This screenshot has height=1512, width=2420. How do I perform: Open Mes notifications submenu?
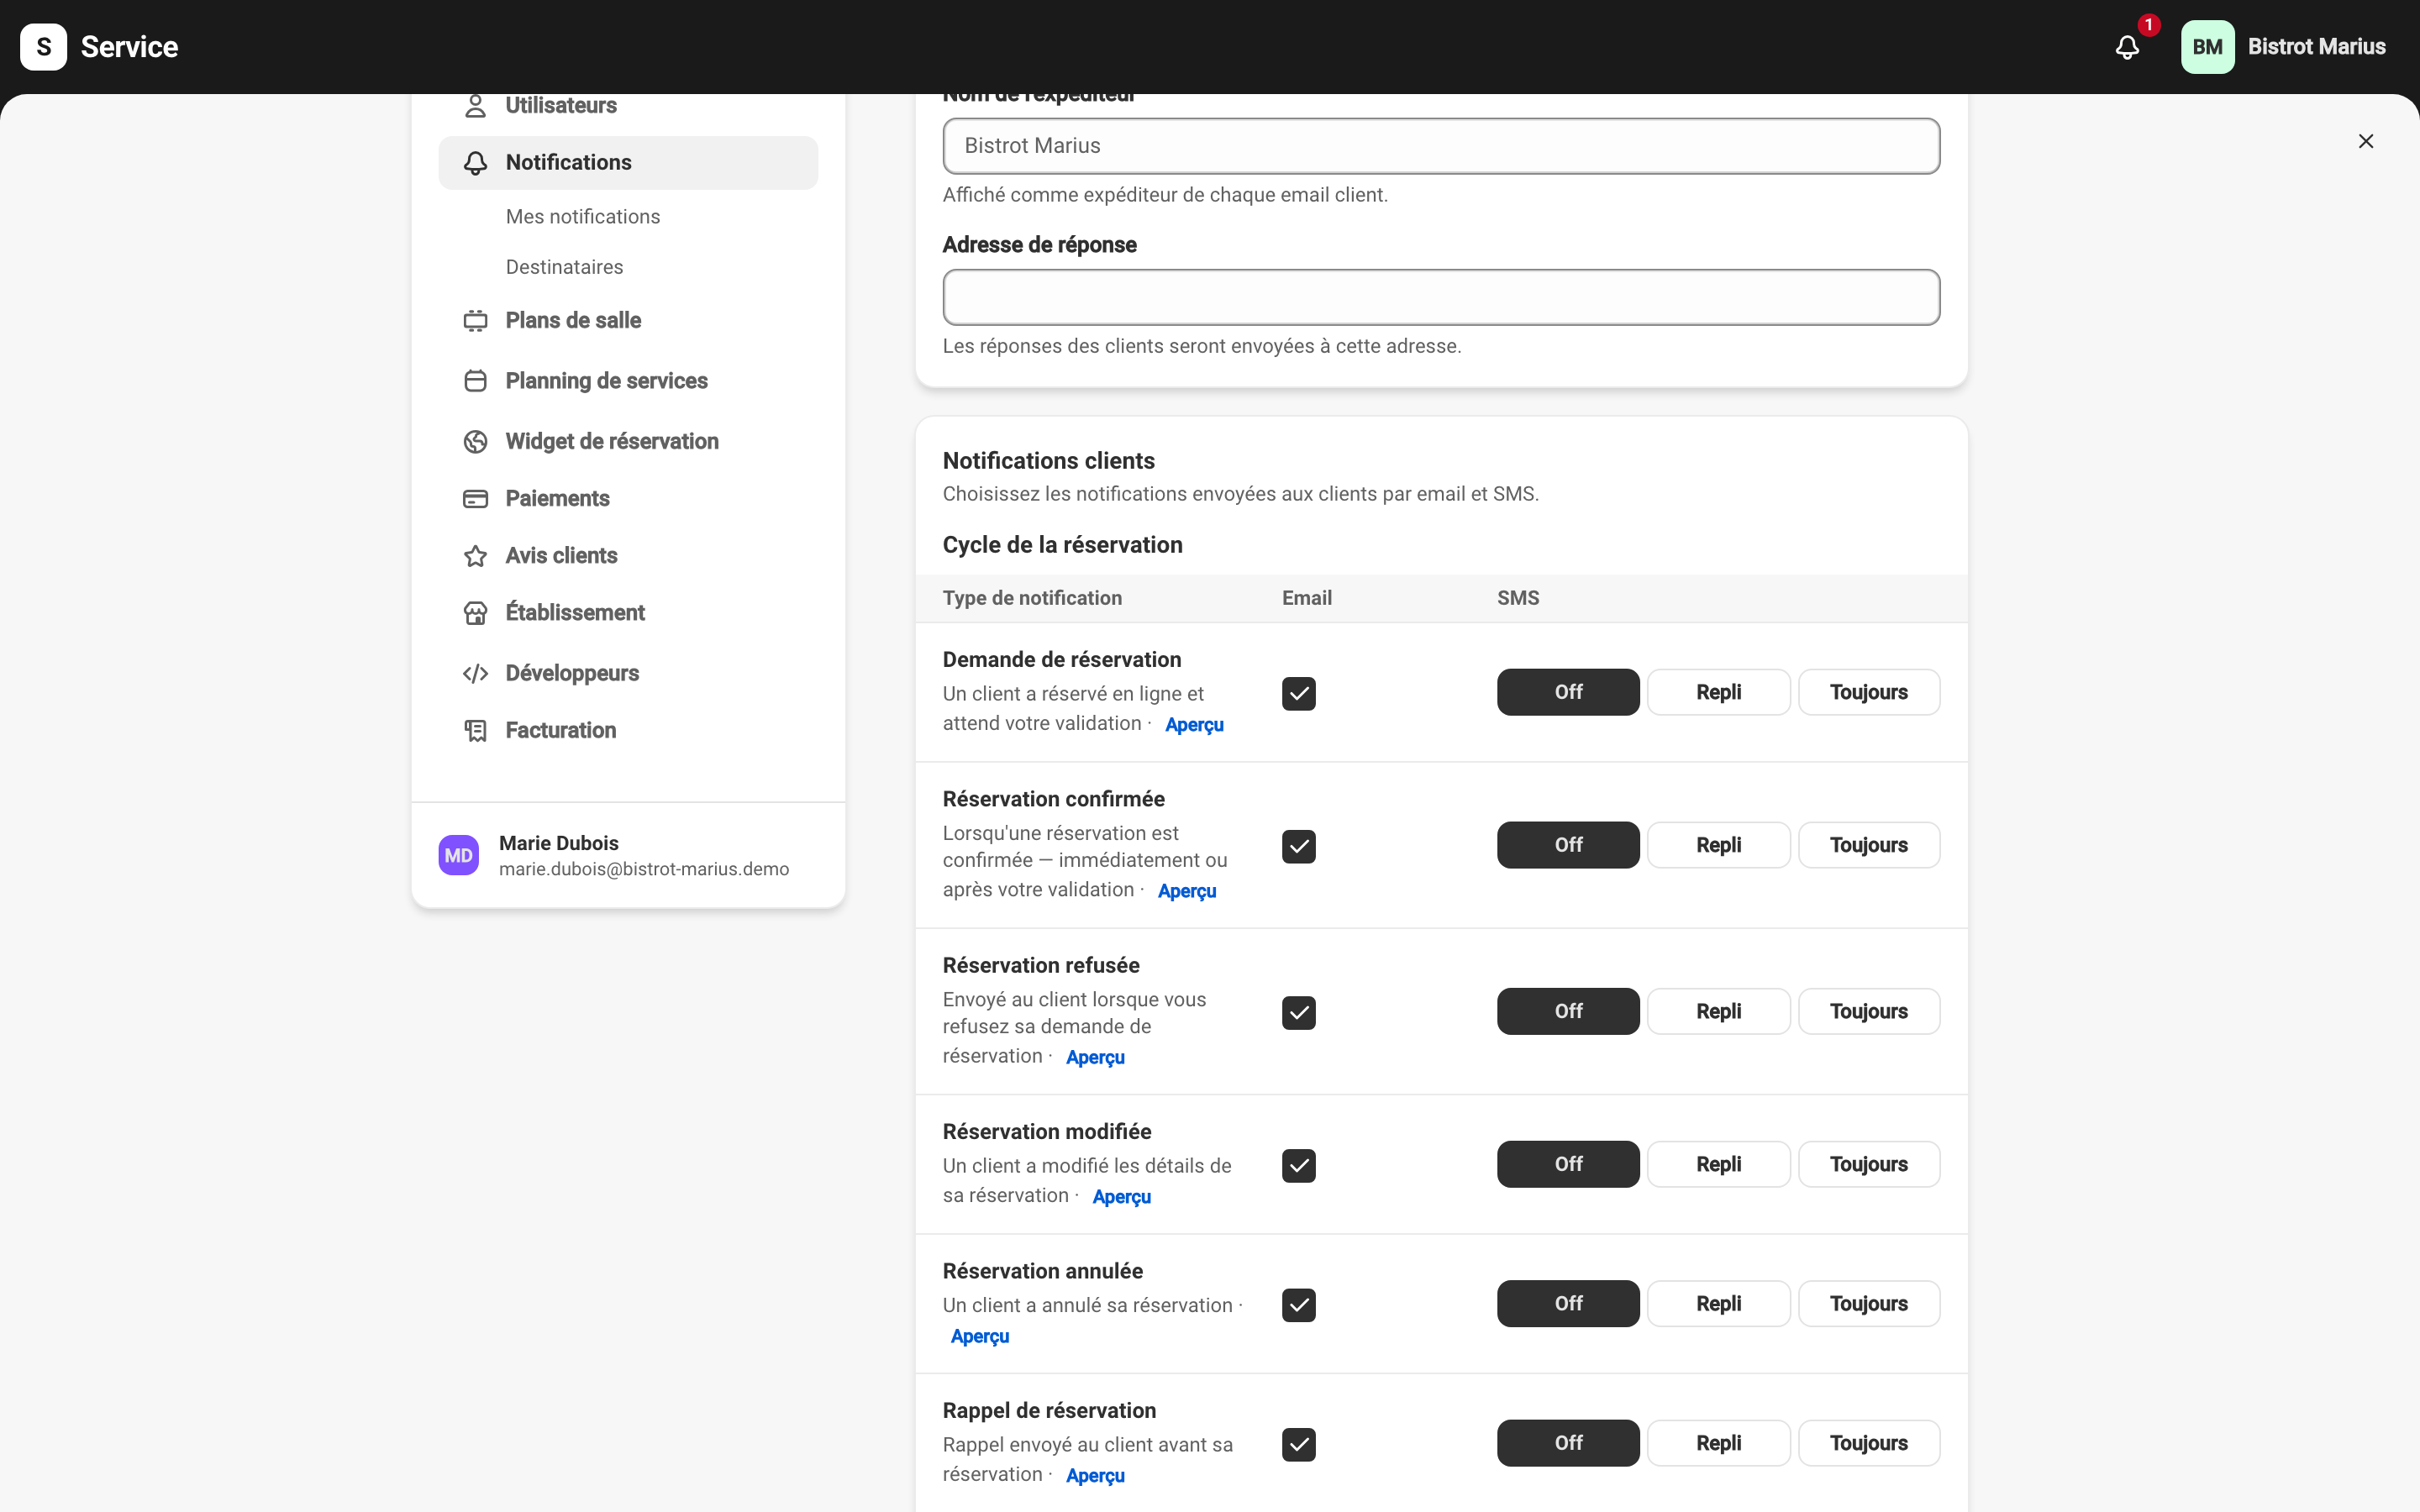[x=582, y=217]
